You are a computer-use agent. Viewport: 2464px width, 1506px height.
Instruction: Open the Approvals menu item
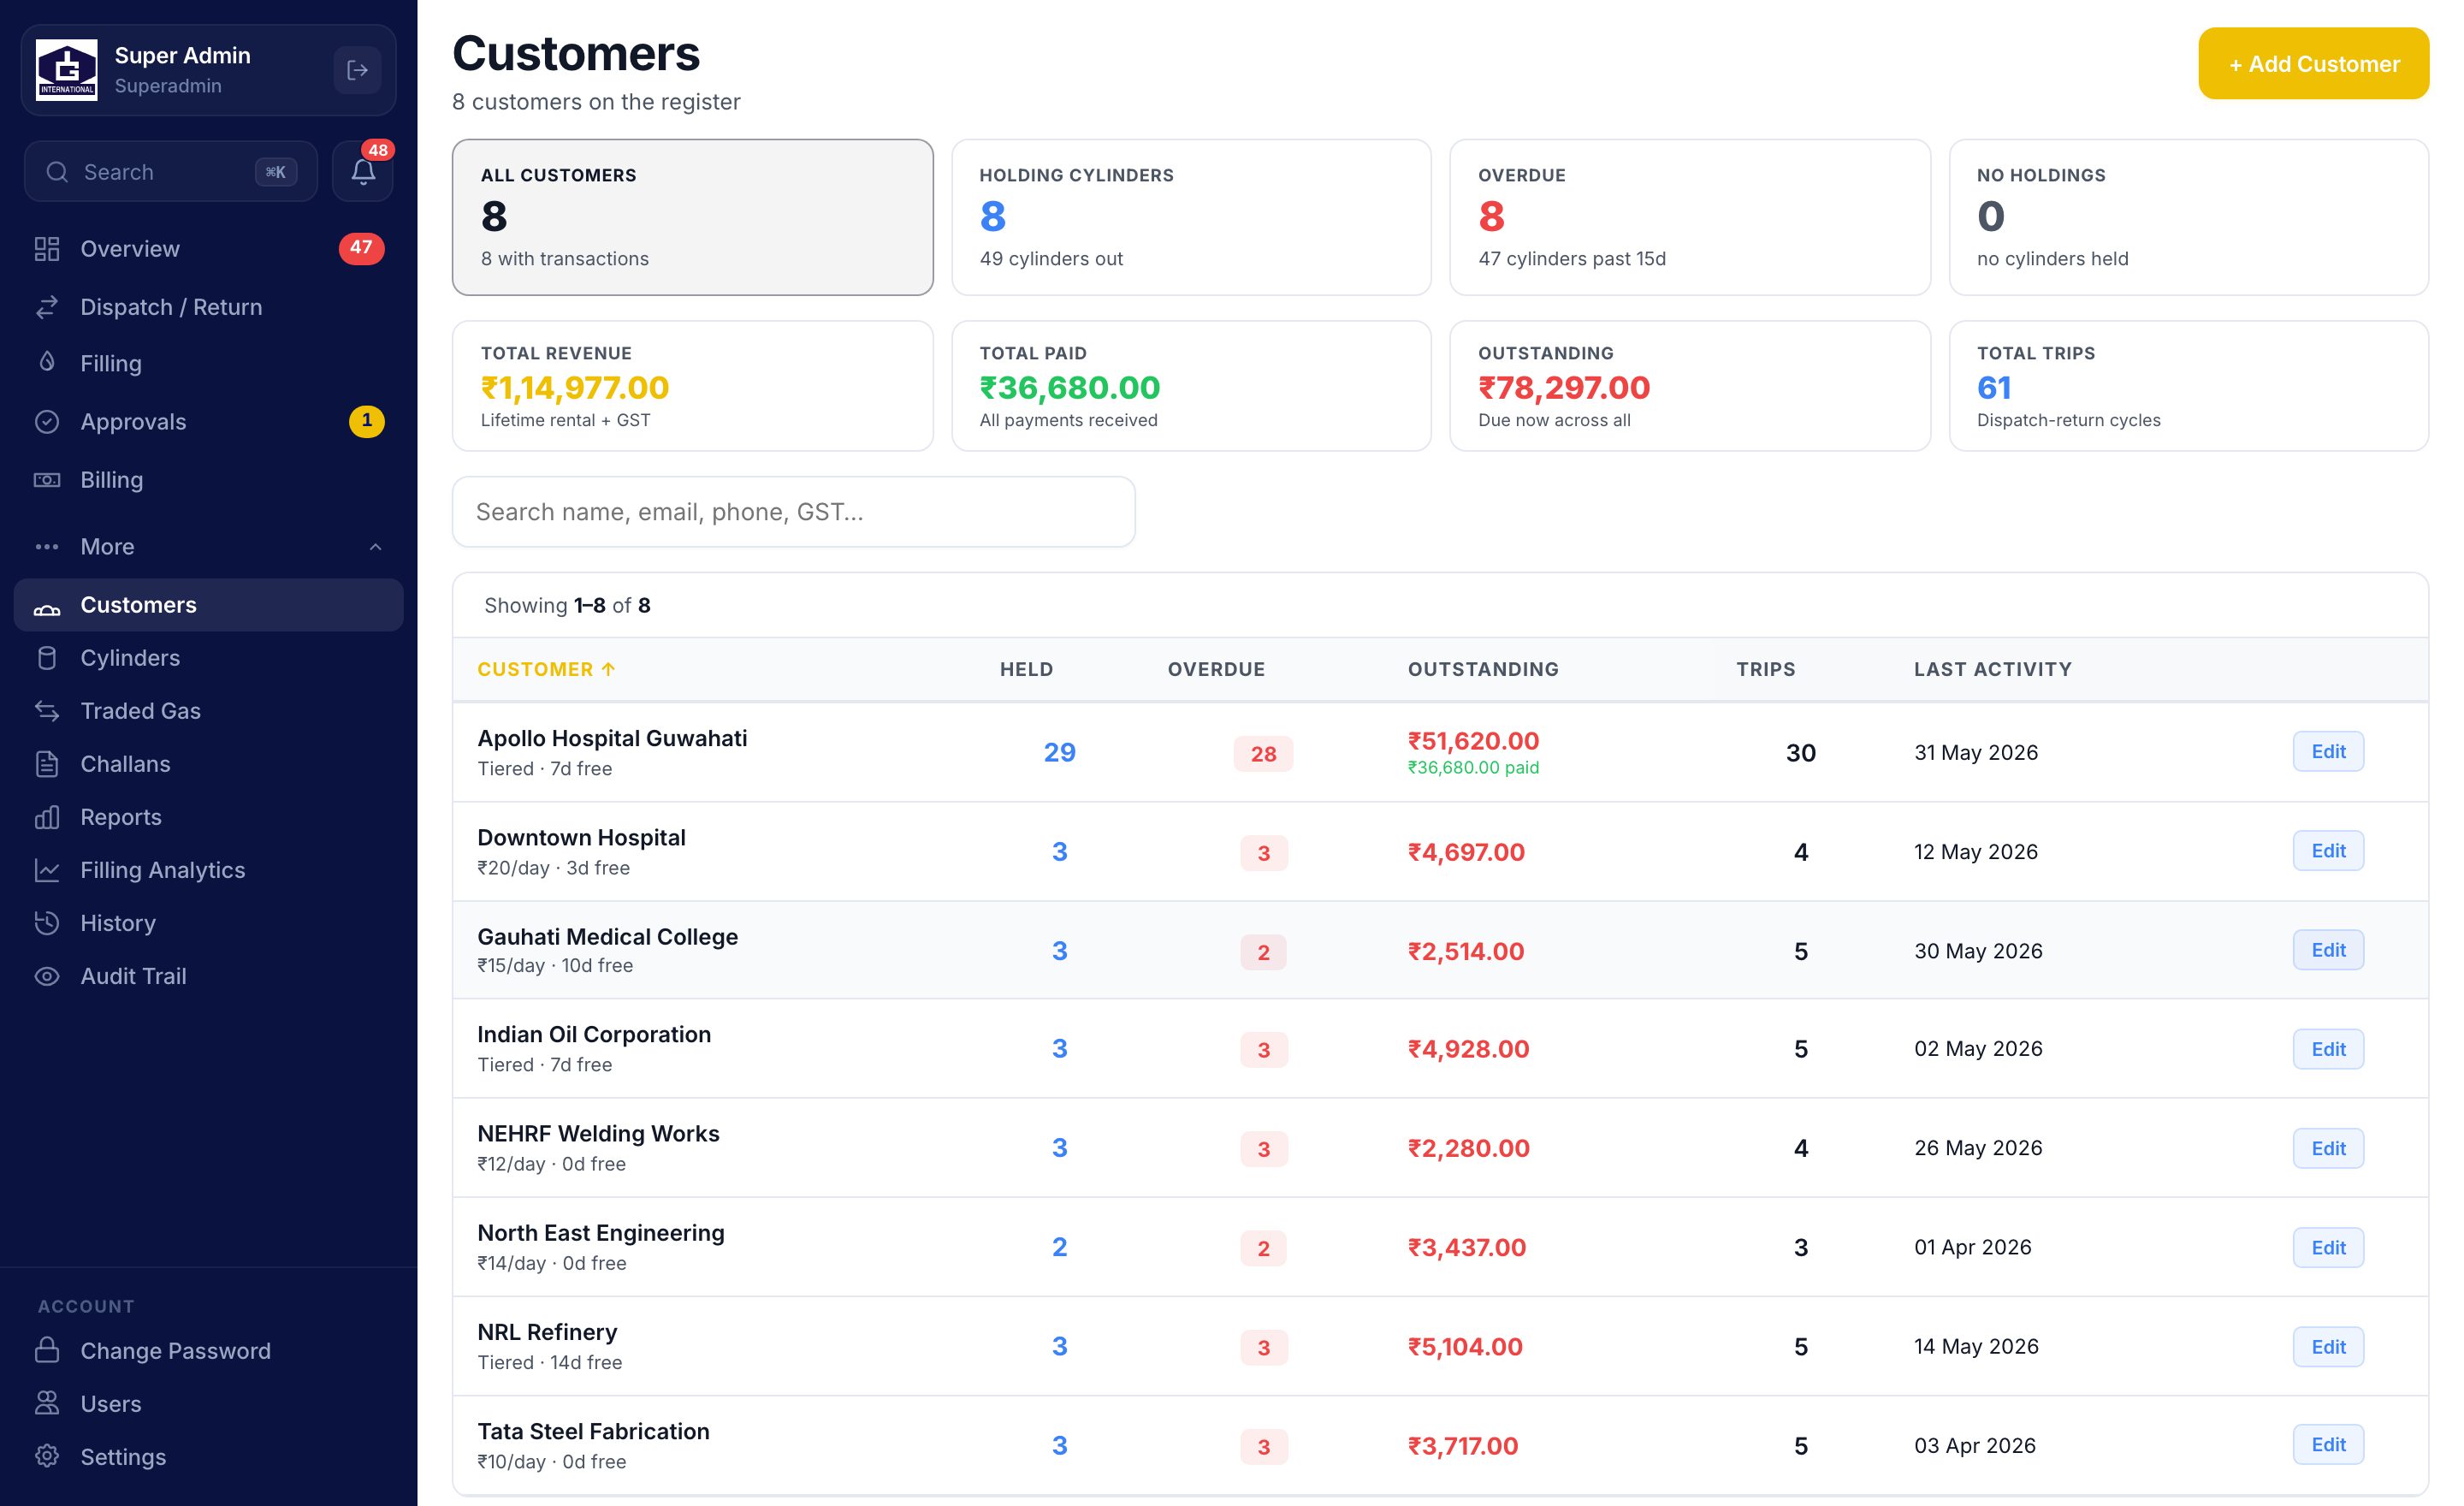coord(208,422)
